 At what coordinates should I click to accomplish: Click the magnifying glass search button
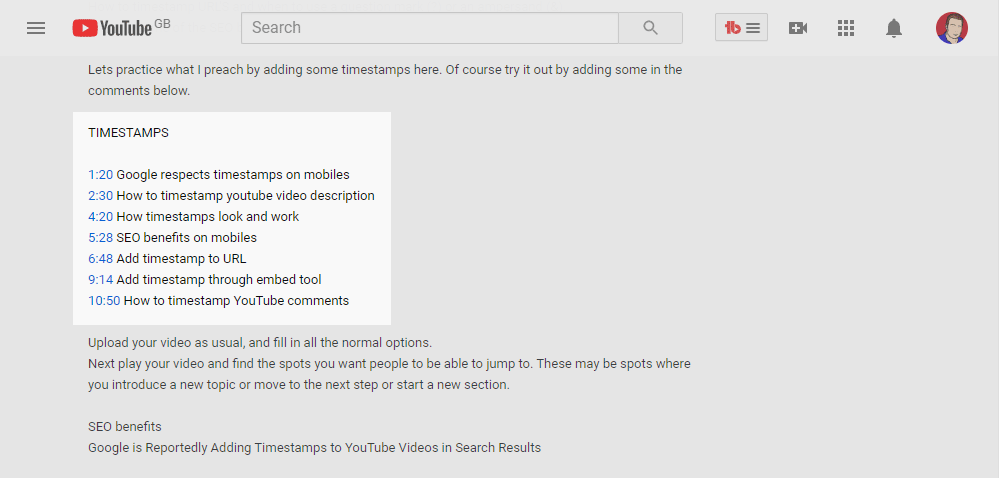pyautogui.click(x=650, y=28)
